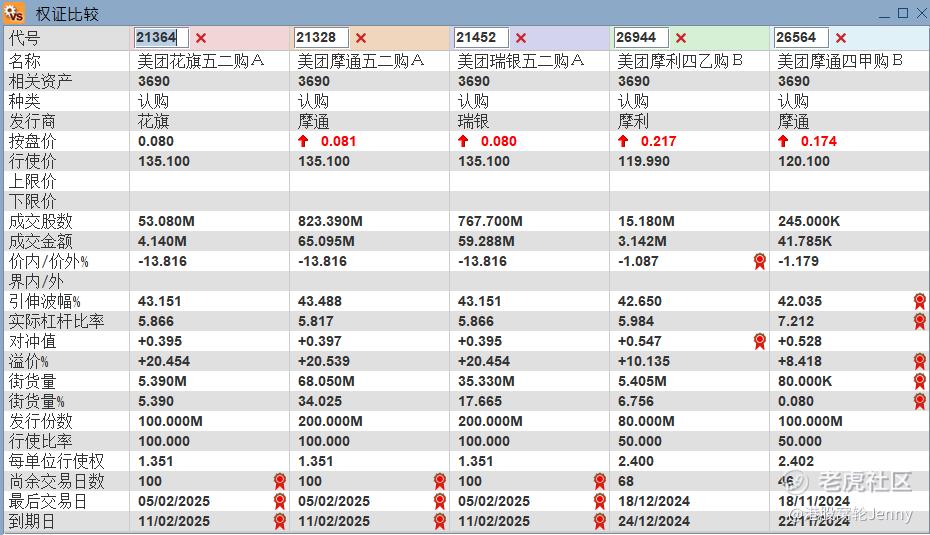
Task: Click the red up arrow beside price 0.174
Action: (x=783, y=141)
